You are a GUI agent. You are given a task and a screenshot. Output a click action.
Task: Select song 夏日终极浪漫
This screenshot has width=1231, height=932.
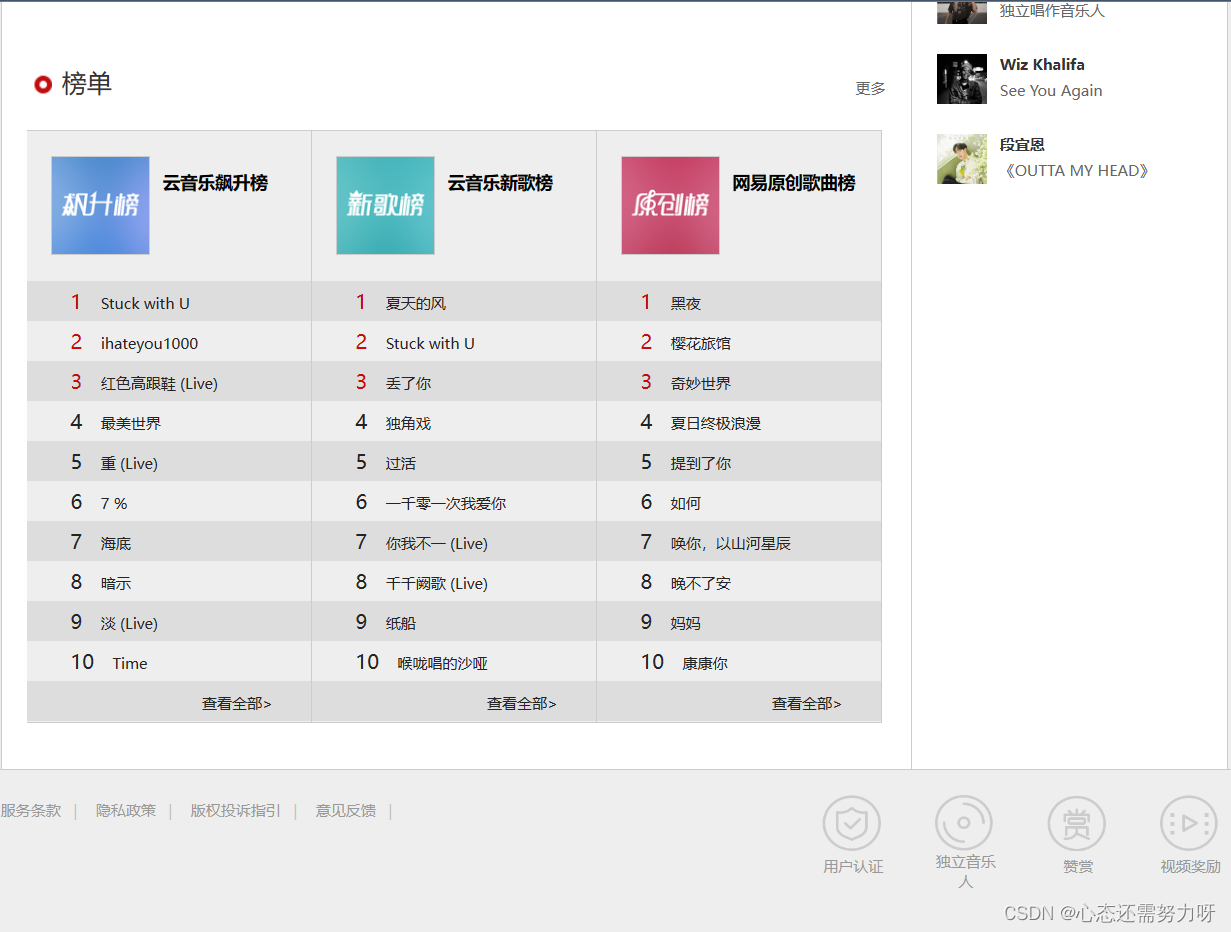click(716, 424)
